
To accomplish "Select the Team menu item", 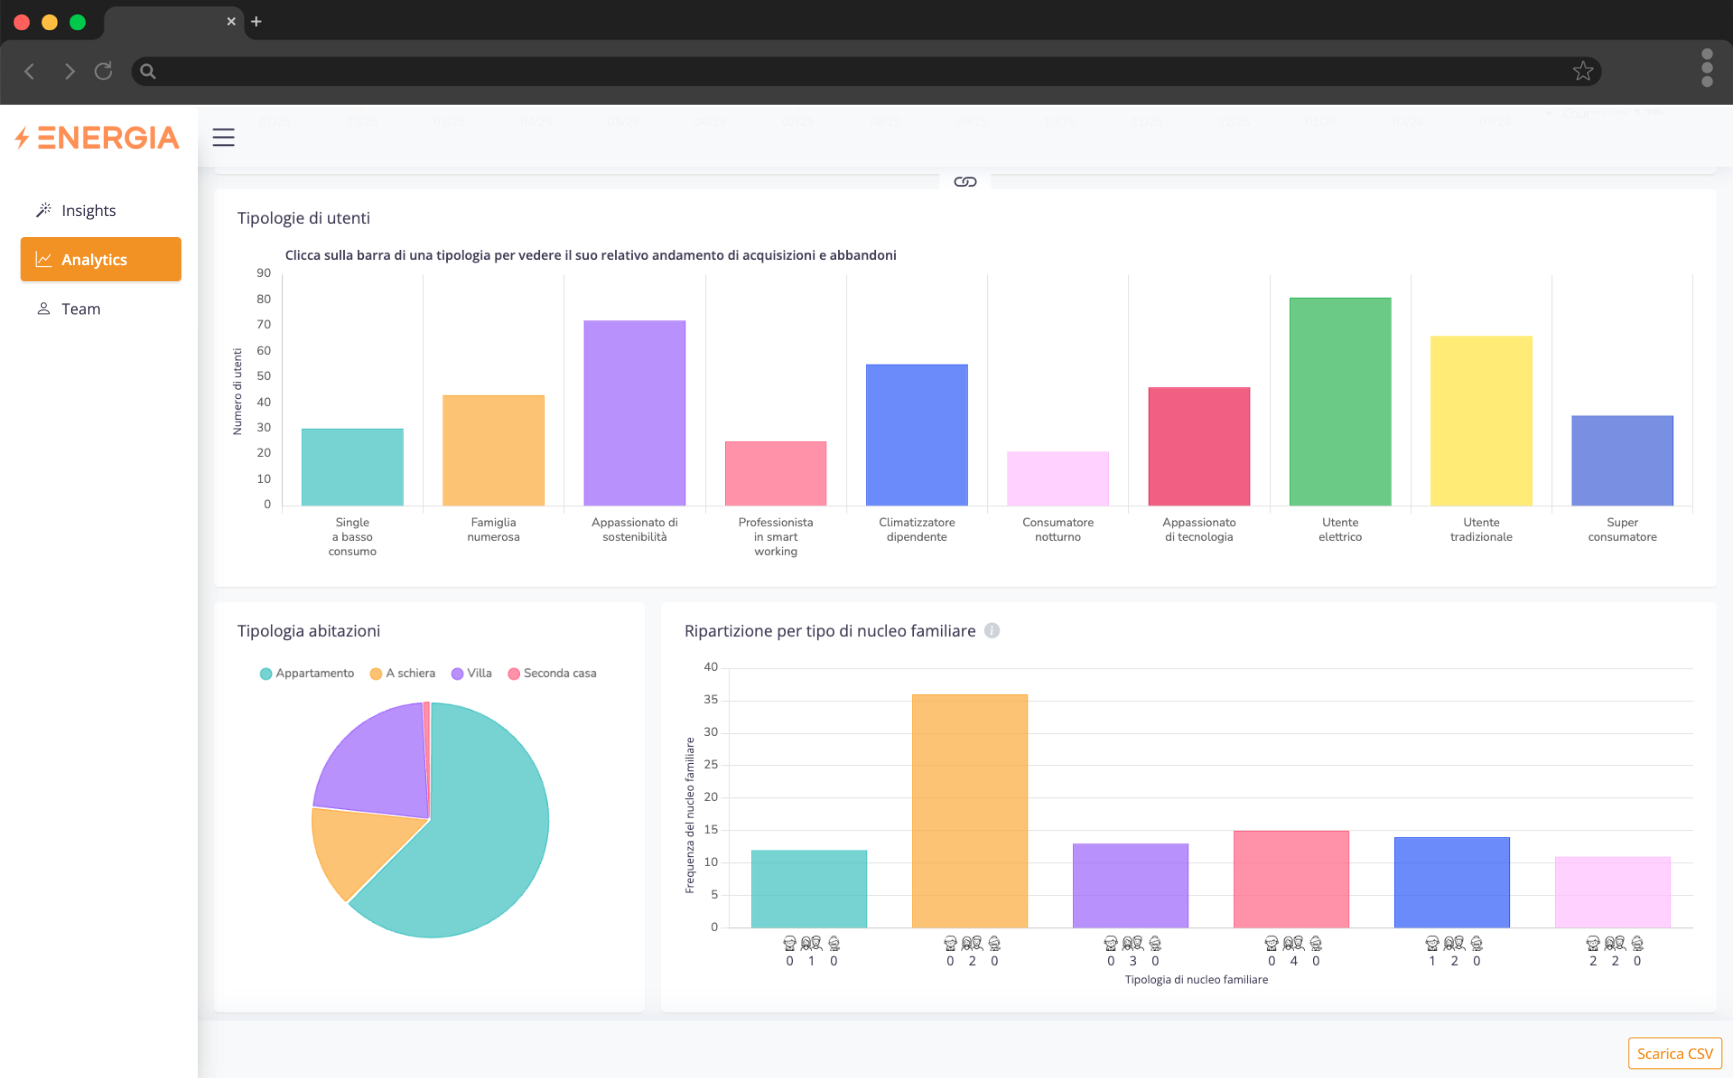I will point(80,309).
